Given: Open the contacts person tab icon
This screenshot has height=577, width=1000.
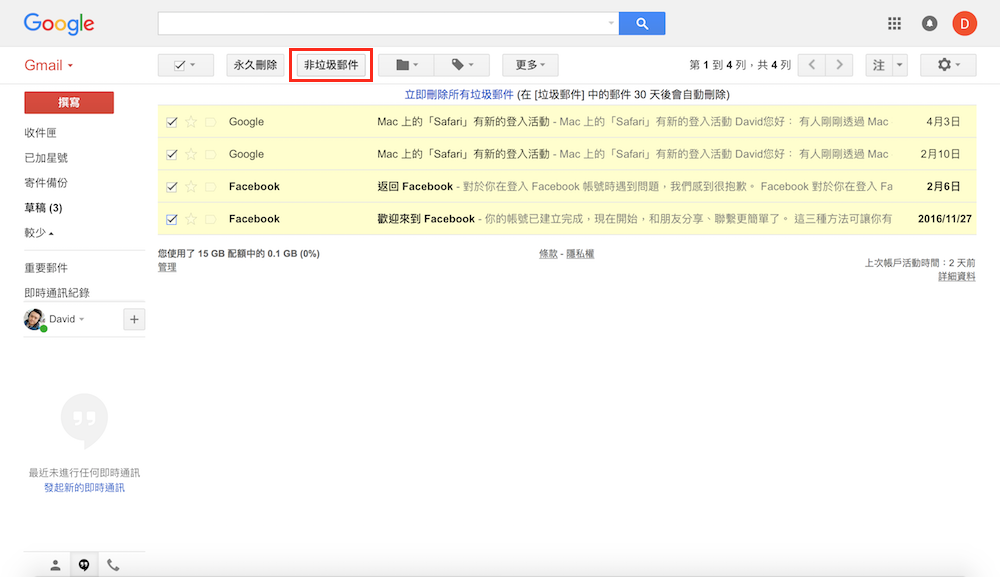Looking at the screenshot, I should coord(55,565).
